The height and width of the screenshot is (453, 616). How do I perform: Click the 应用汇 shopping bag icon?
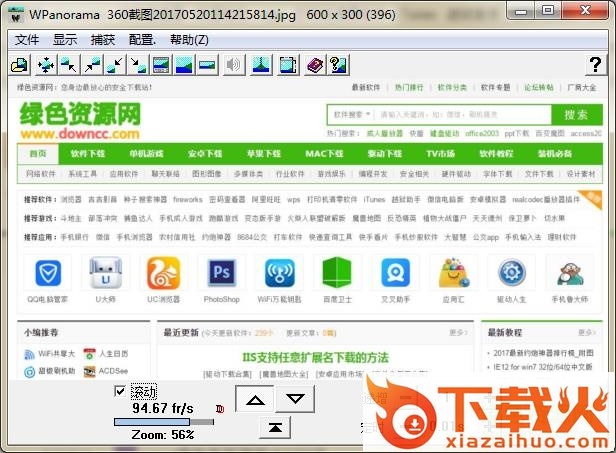[454, 273]
